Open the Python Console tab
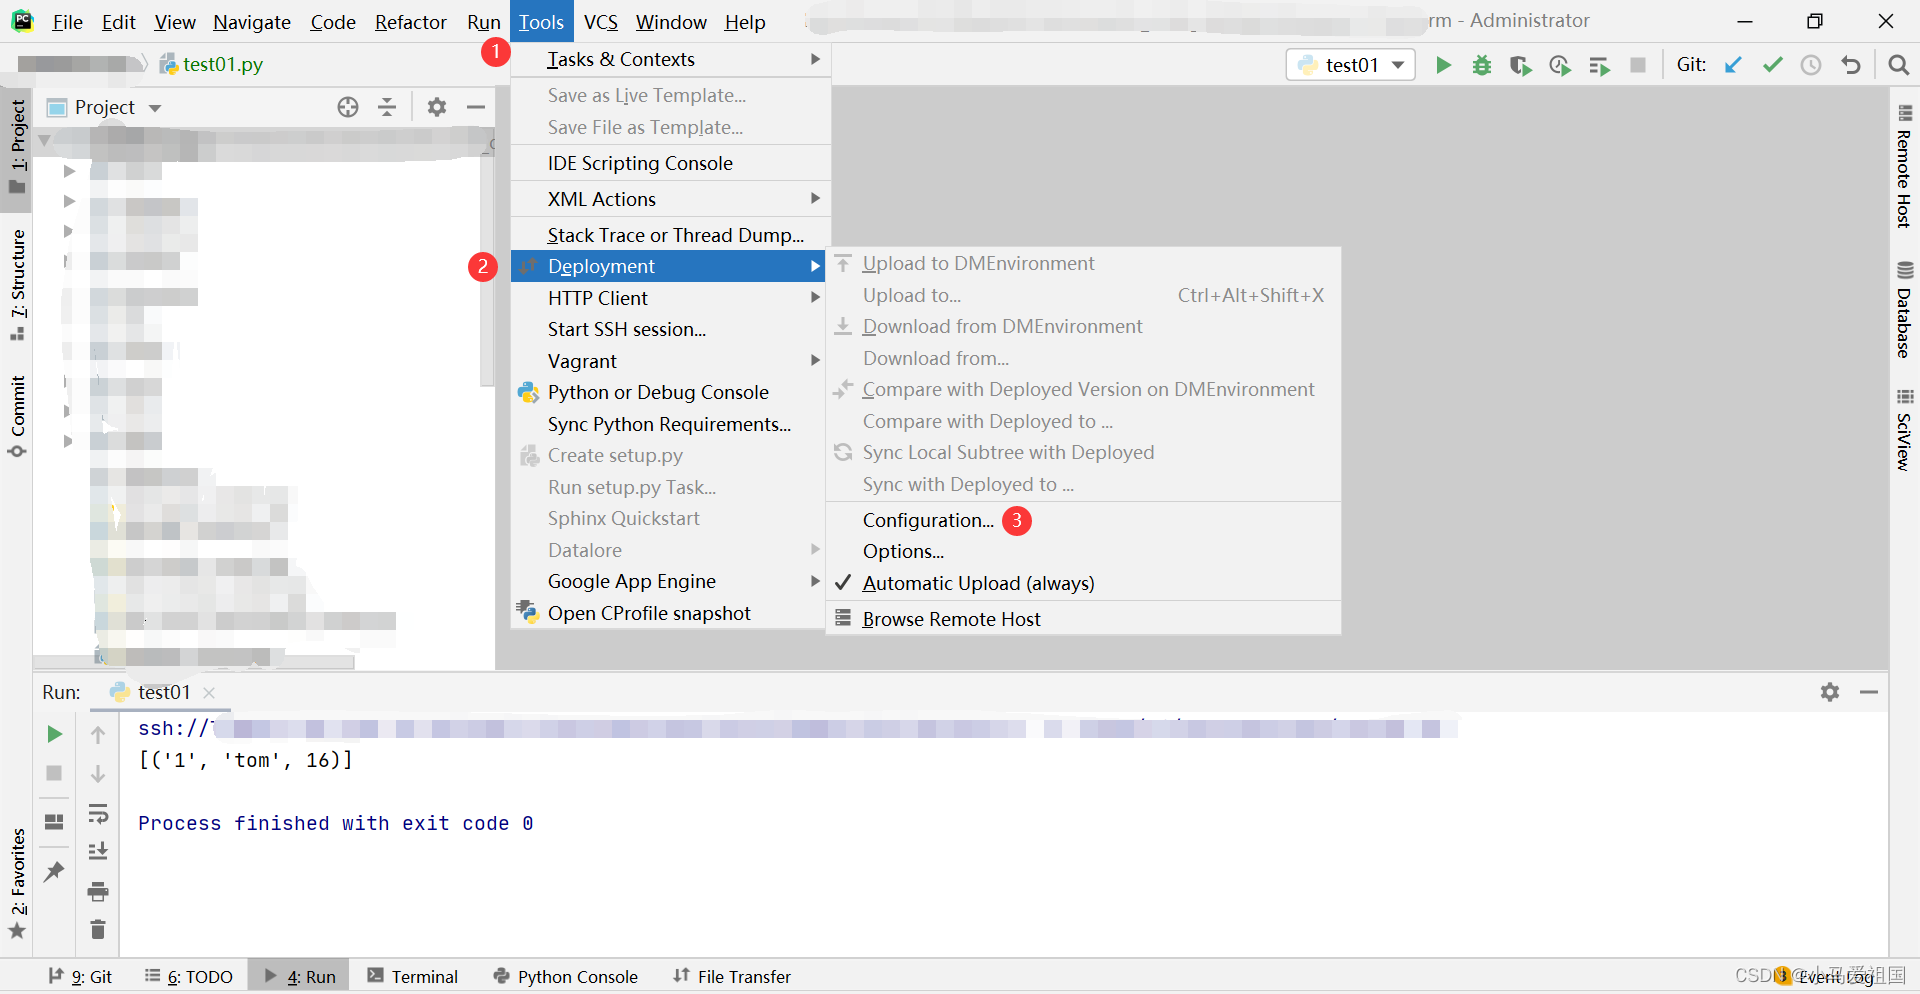 pos(566,976)
